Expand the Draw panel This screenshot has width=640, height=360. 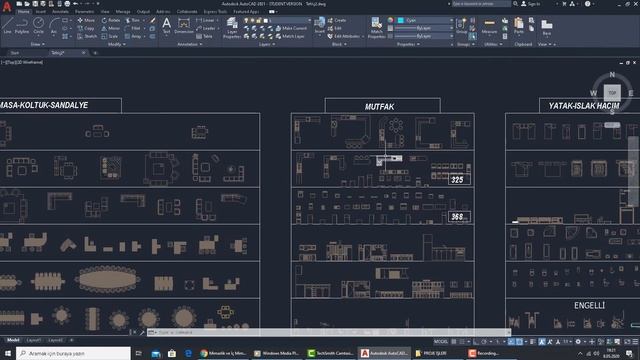pos(38,44)
